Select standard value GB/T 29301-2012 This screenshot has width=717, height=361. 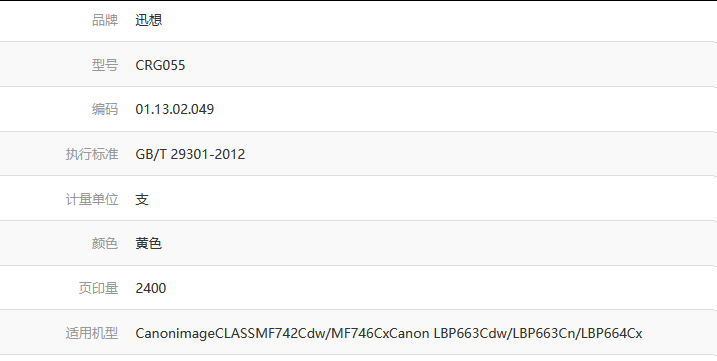pyautogui.click(x=190, y=154)
